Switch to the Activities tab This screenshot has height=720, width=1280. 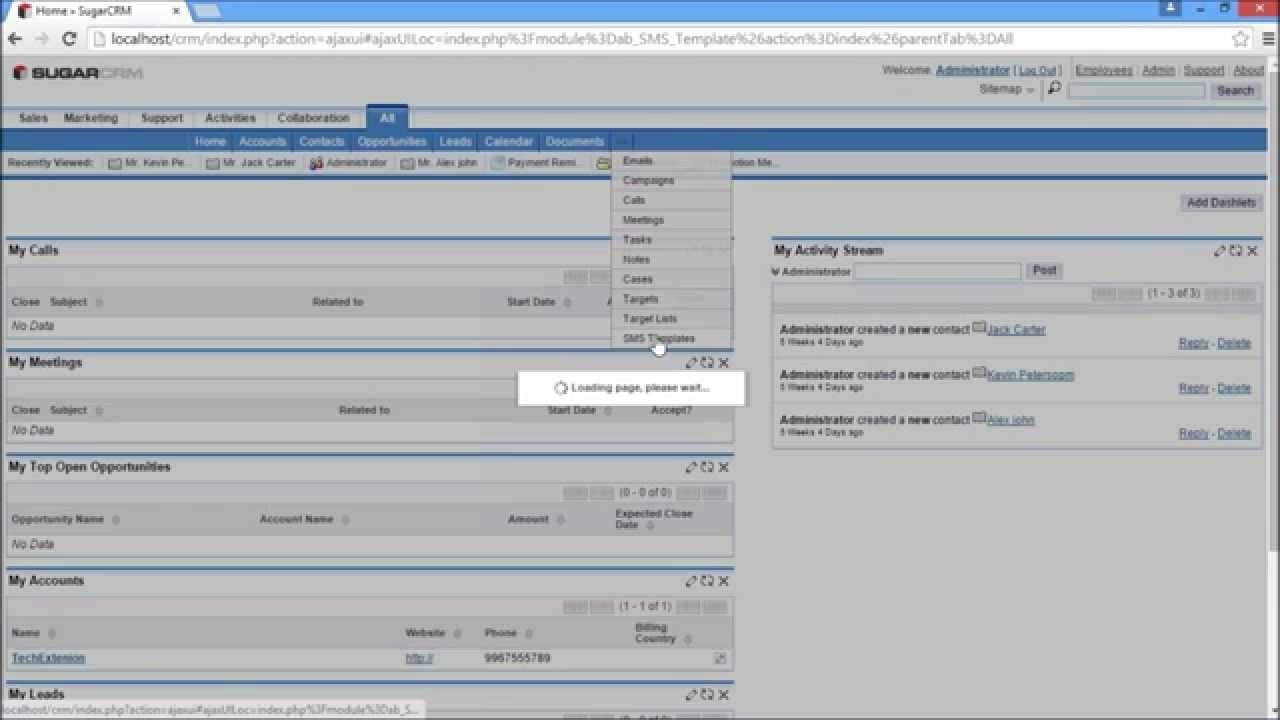pos(230,118)
